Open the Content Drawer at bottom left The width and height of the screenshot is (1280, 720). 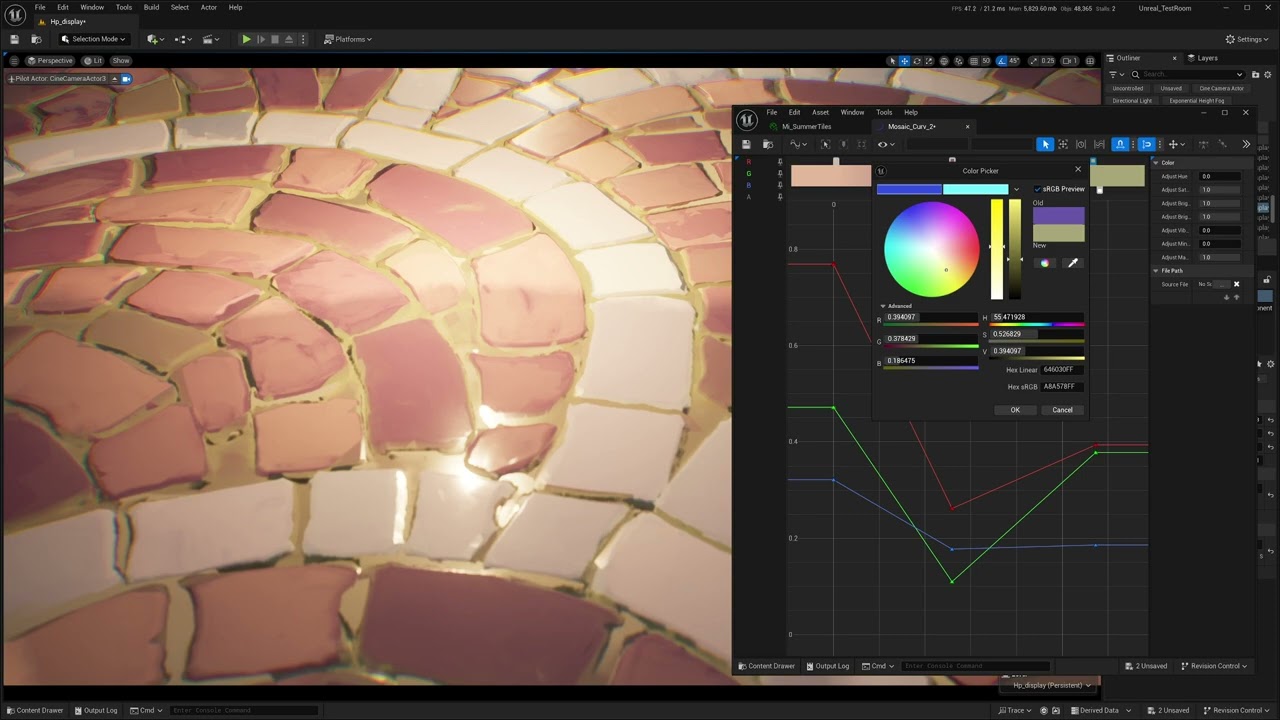[x=34, y=710]
